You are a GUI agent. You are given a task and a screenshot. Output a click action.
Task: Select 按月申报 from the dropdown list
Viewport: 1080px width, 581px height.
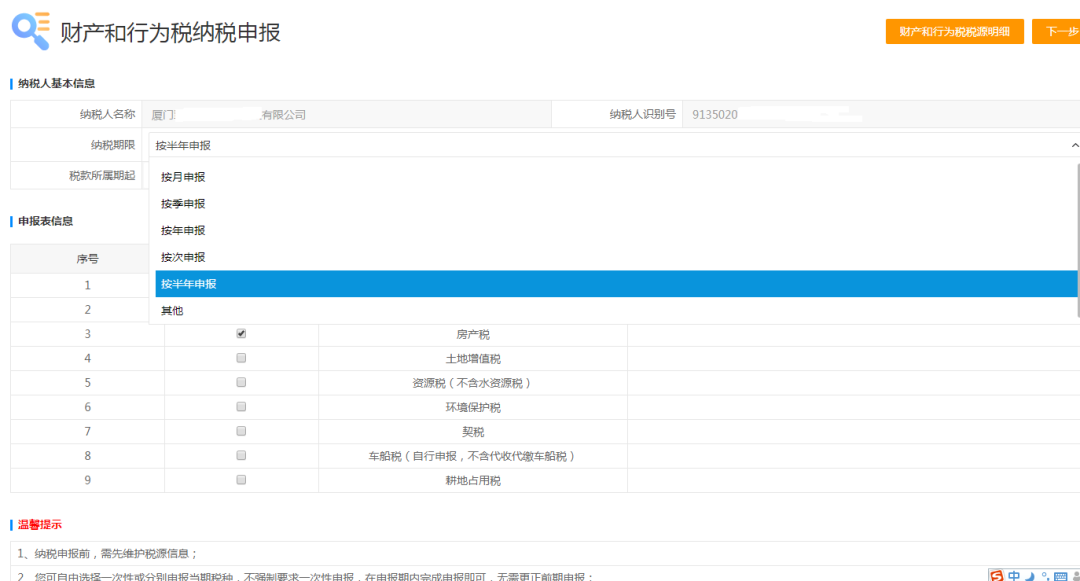[x=183, y=176]
